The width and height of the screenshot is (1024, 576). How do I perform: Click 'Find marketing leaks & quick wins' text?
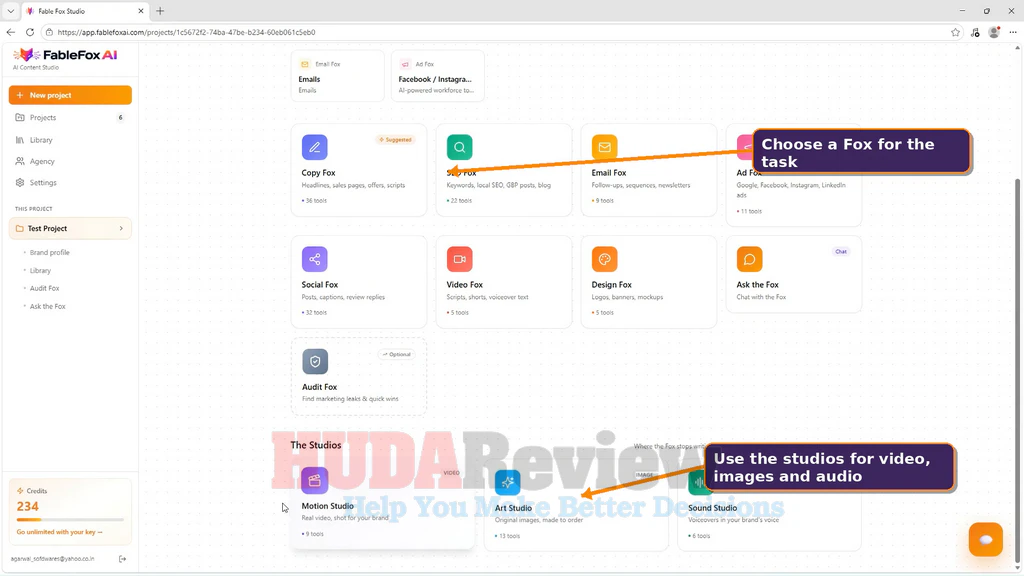(x=350, y=399)
